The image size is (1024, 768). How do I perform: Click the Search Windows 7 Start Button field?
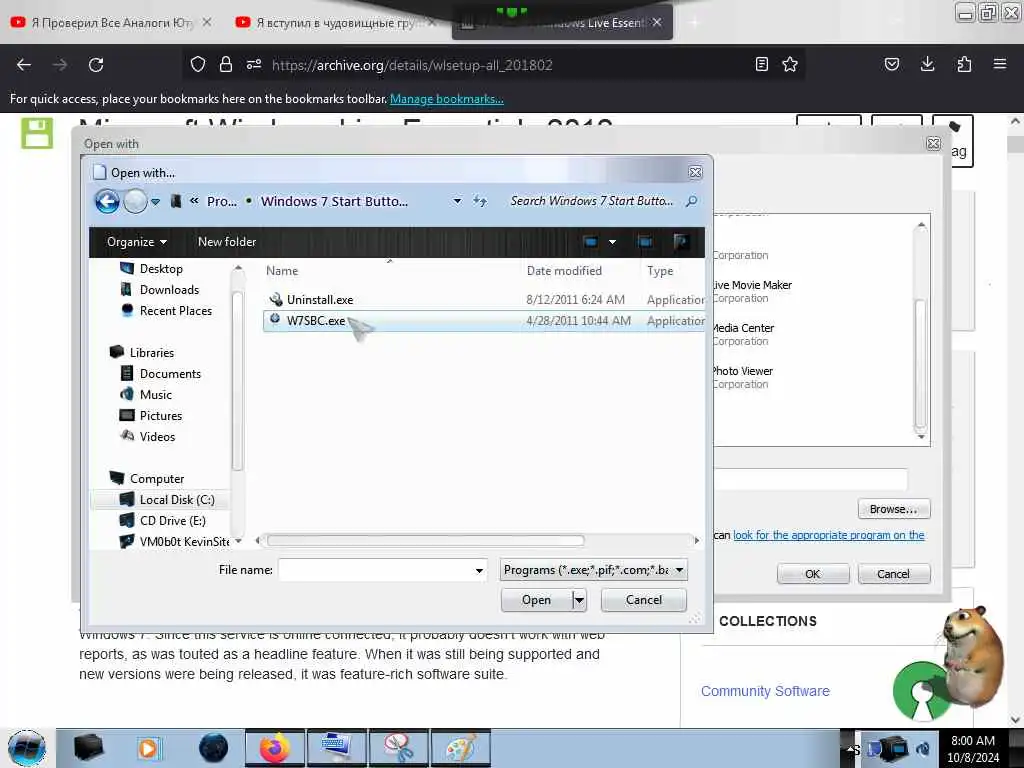coord(591,201)
